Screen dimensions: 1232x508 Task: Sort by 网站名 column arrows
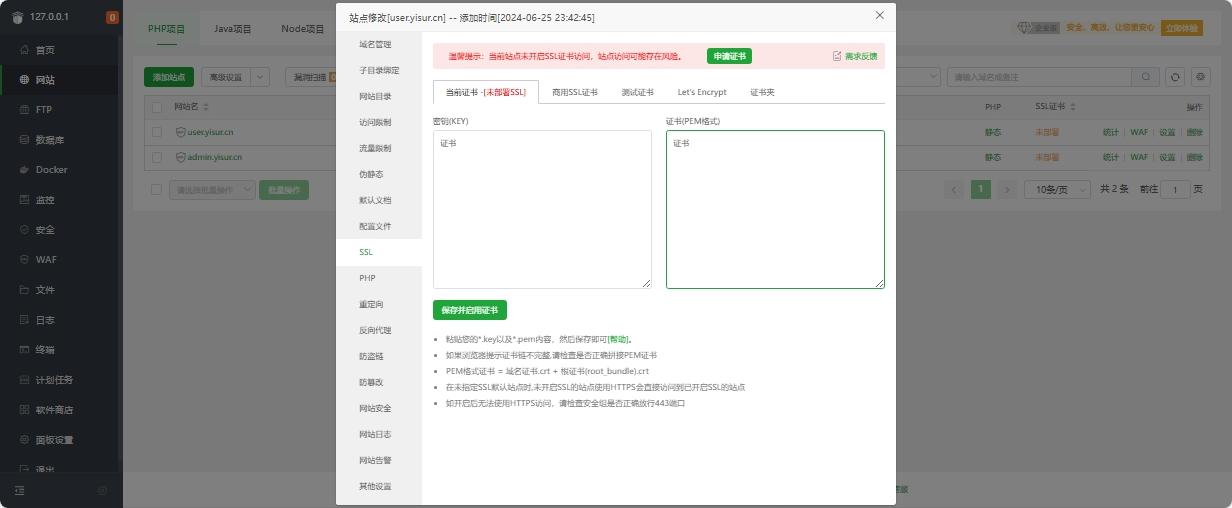[207, 106]
